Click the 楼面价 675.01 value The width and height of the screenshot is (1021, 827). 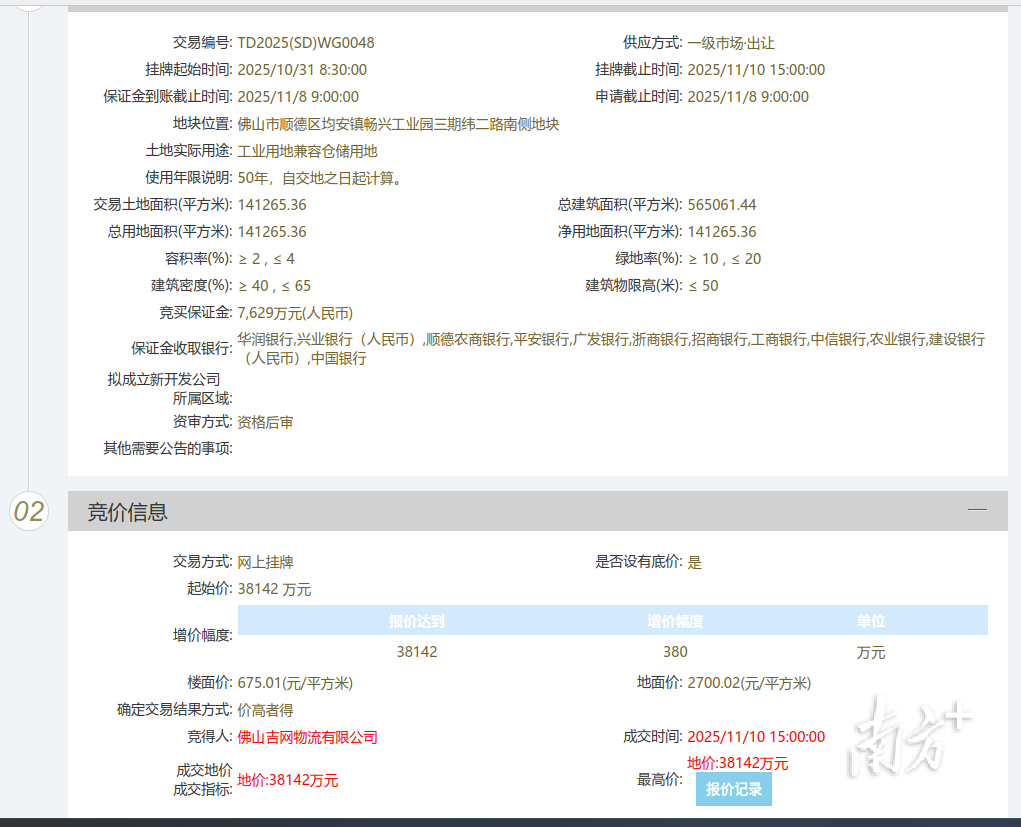coord(295,683)
